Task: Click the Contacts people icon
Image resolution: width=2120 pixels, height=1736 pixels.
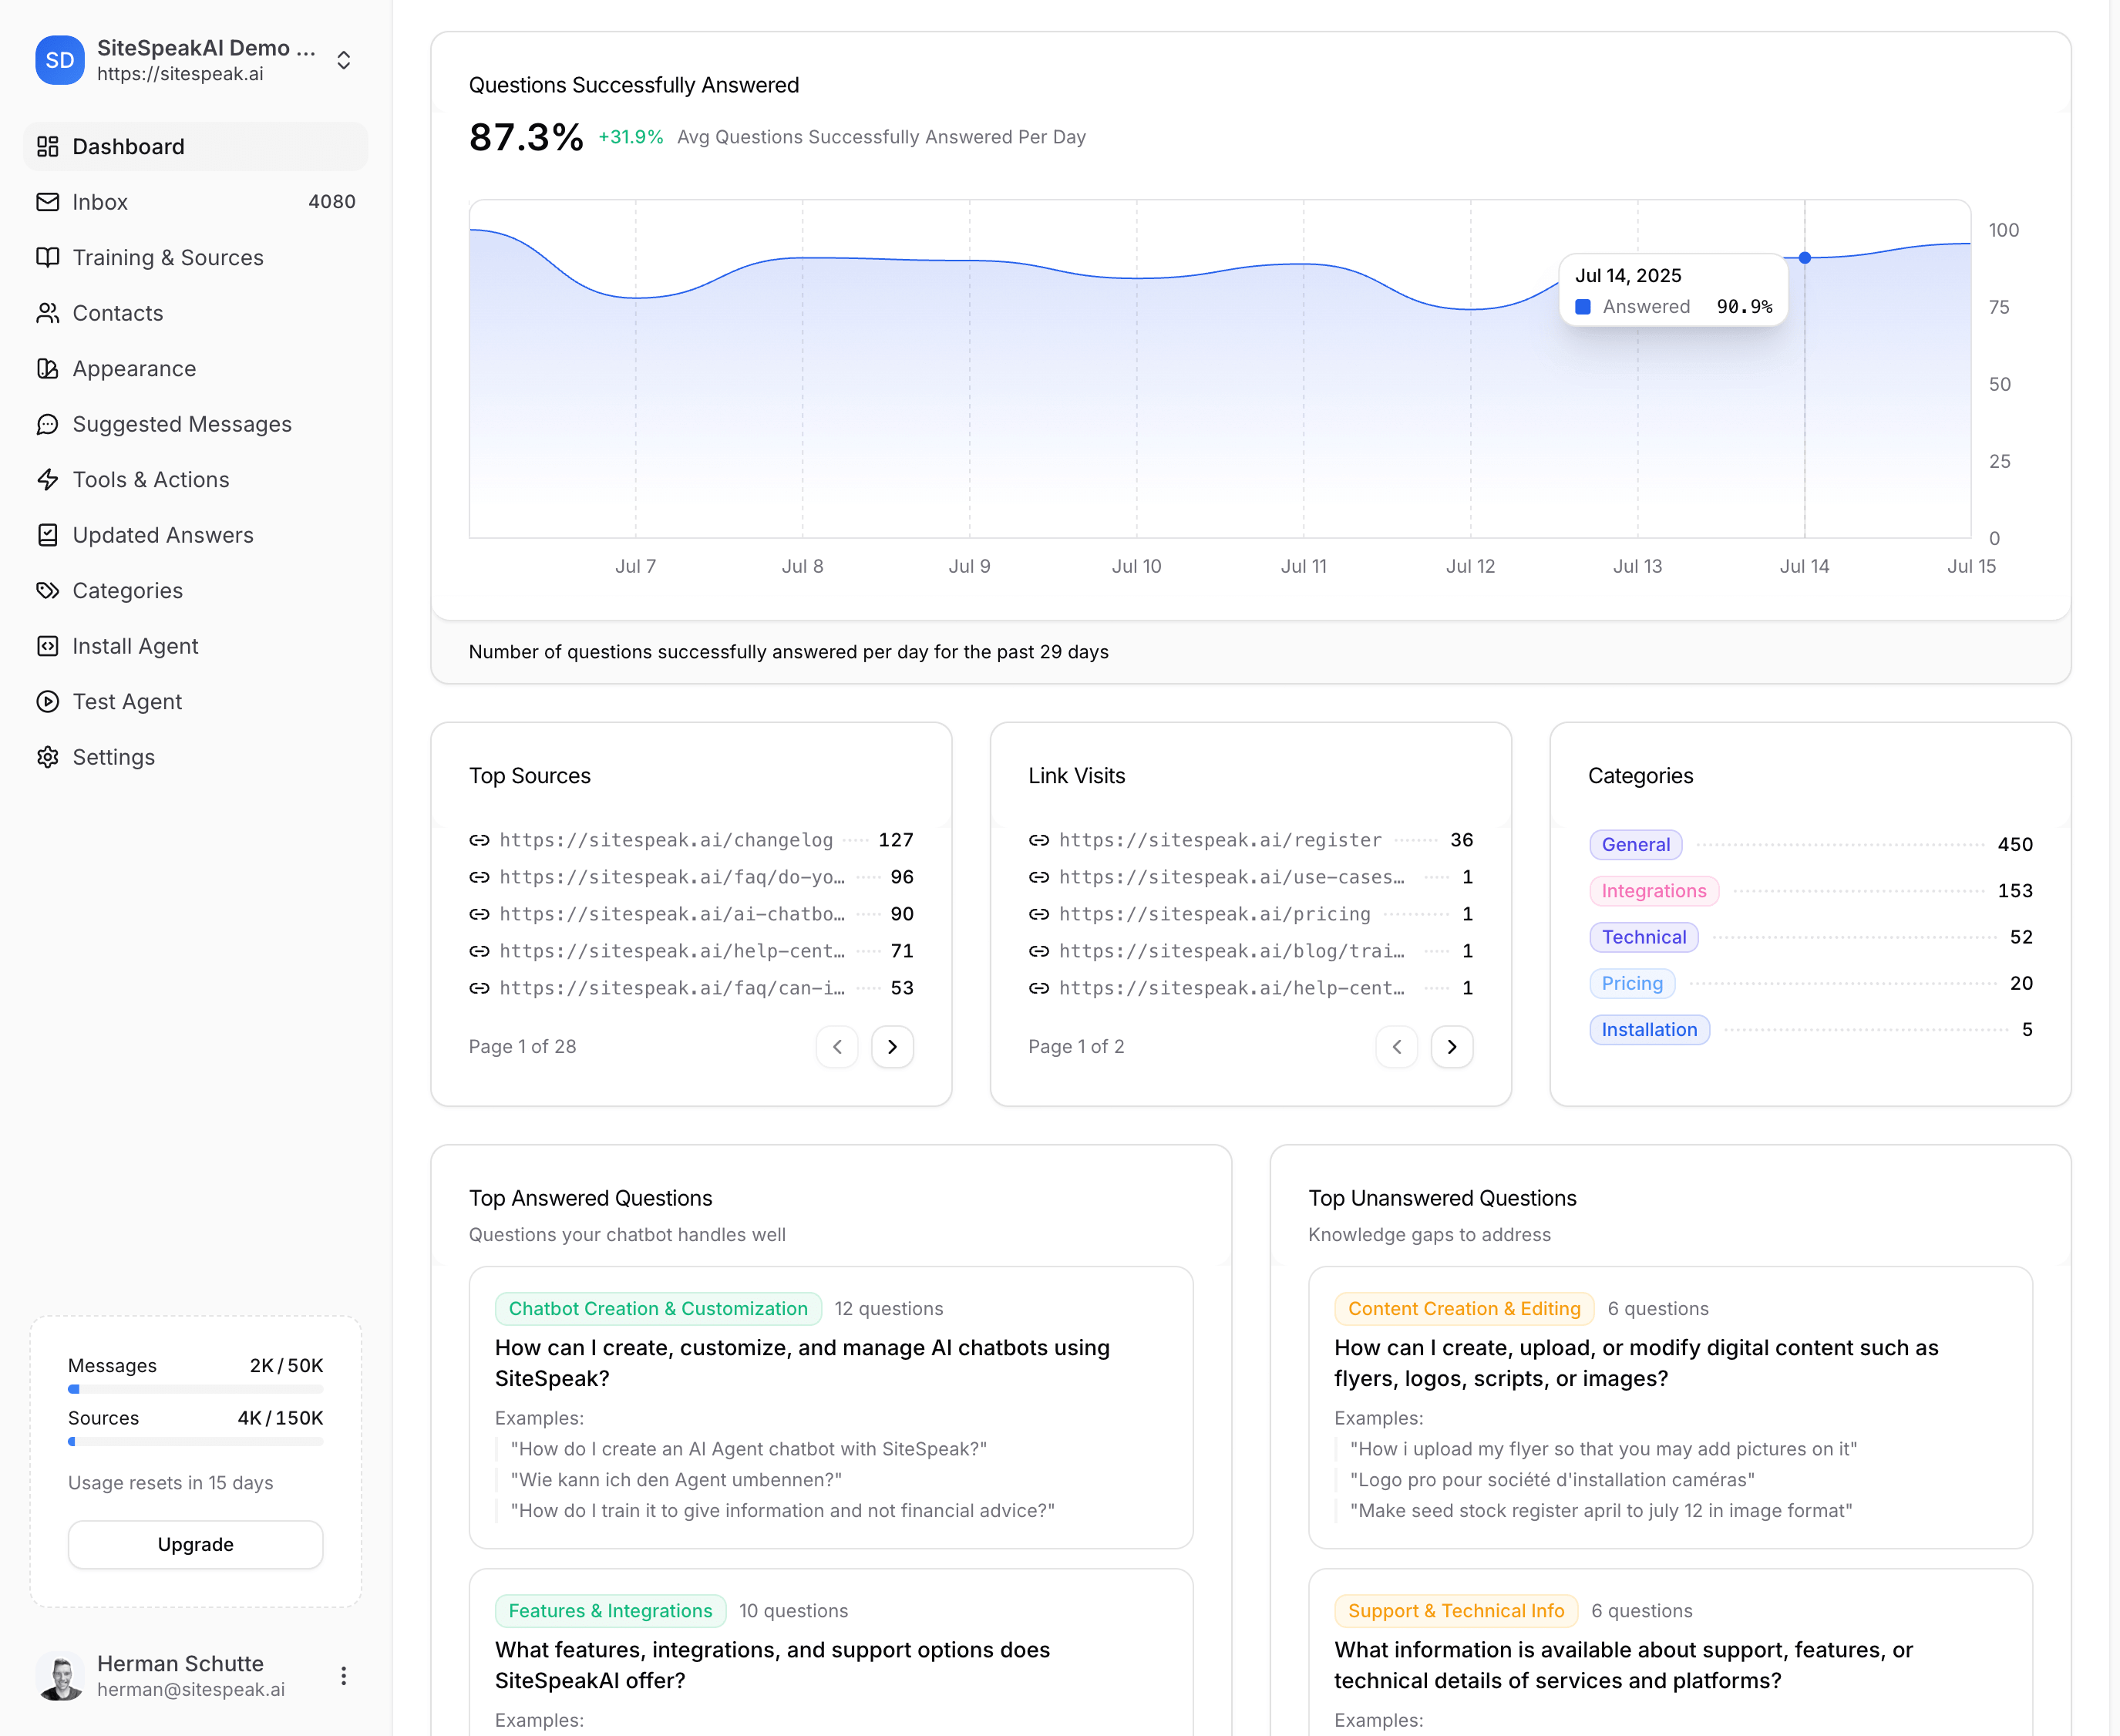Action: (47, 313)
